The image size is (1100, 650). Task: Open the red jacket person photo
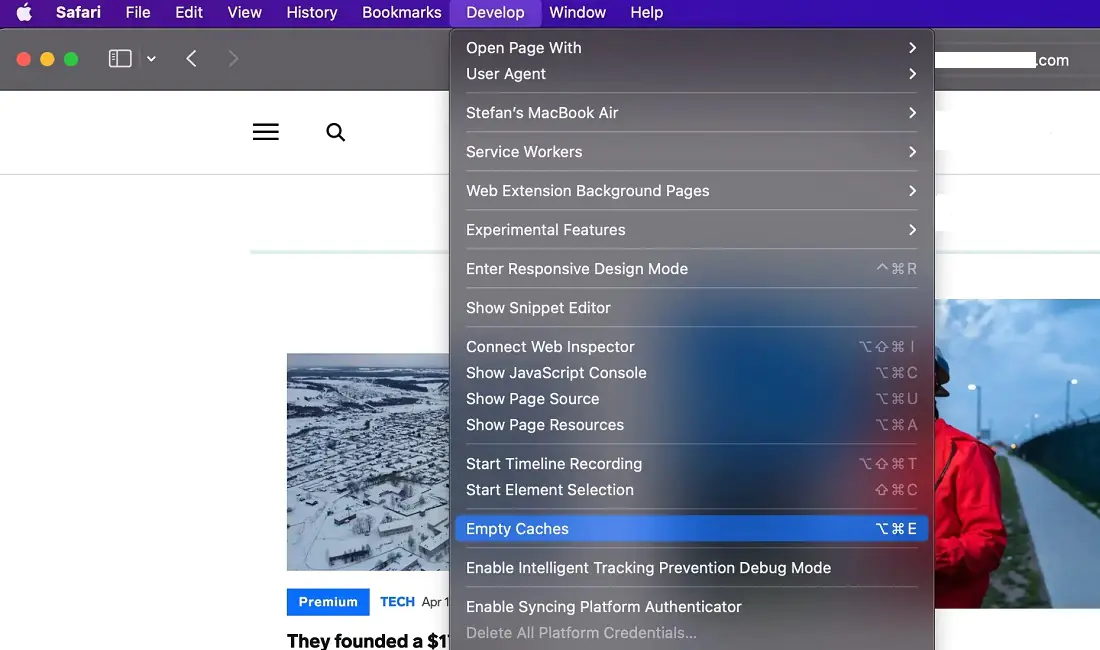click(1017, 454)
